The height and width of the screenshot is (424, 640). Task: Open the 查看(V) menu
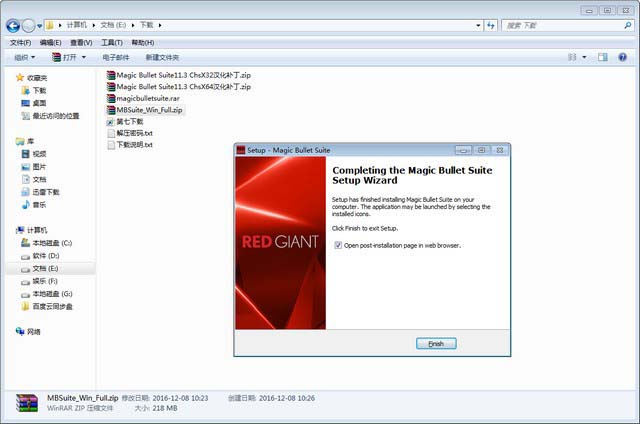[x=81, y=42]
